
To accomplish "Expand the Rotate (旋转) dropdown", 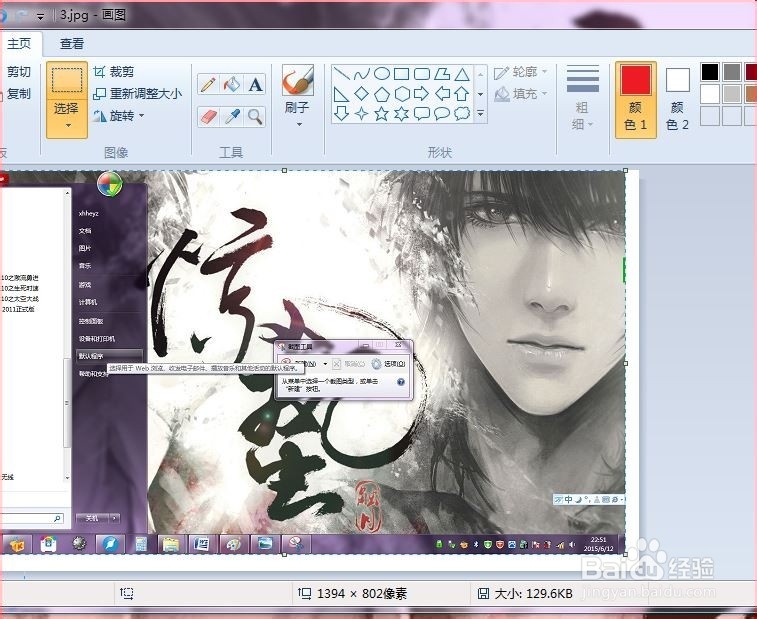I will tap(141, 115).
